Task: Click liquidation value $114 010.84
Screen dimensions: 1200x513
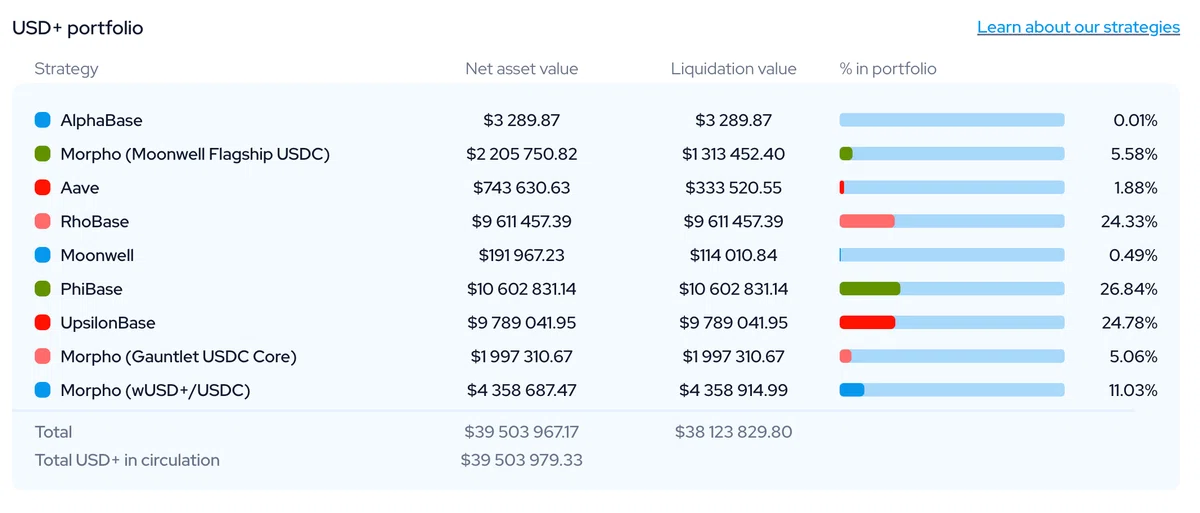Action: (734, 255)
